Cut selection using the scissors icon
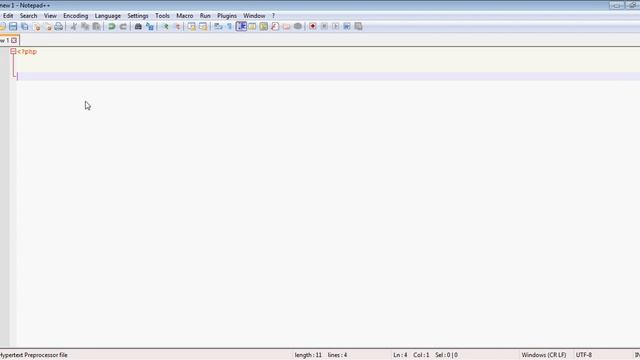 click(x=73, y=27)
